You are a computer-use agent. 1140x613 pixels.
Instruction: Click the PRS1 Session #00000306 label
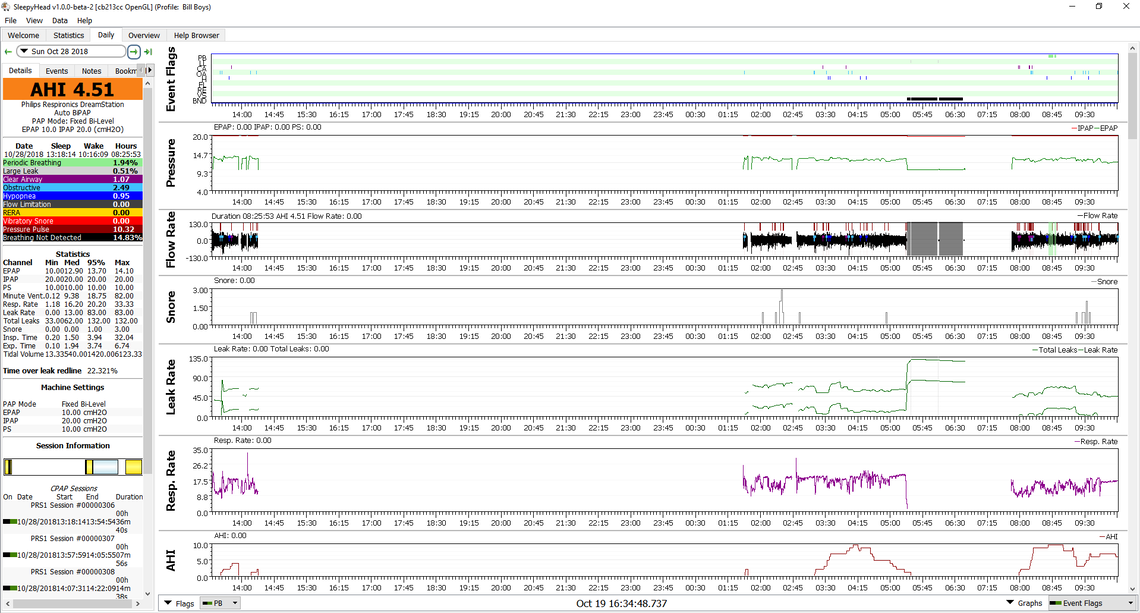73,505
